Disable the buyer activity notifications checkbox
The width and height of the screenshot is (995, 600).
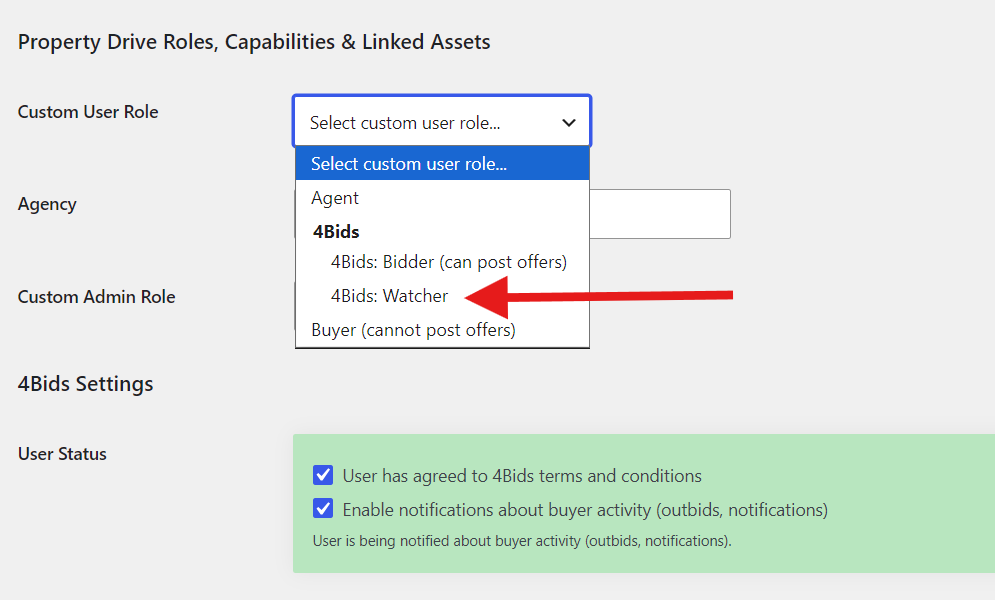(323, 509)
